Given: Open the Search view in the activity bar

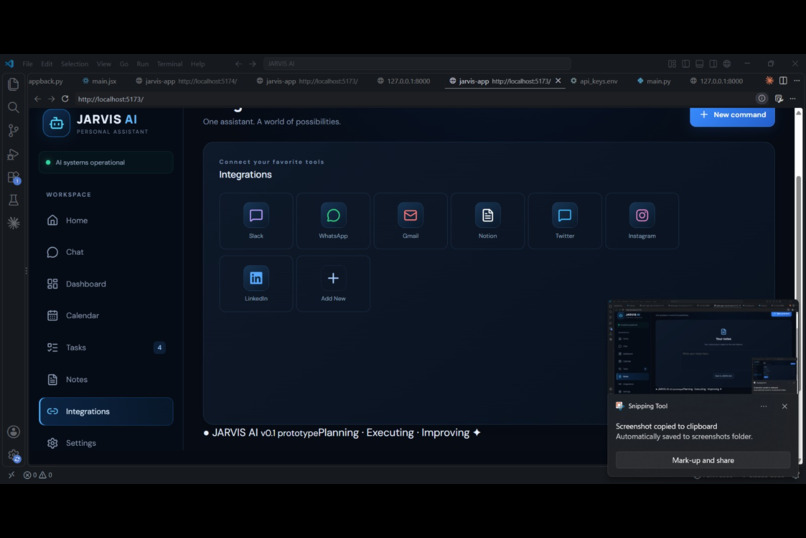Looking at the screenshot, I should pos(13,107).
